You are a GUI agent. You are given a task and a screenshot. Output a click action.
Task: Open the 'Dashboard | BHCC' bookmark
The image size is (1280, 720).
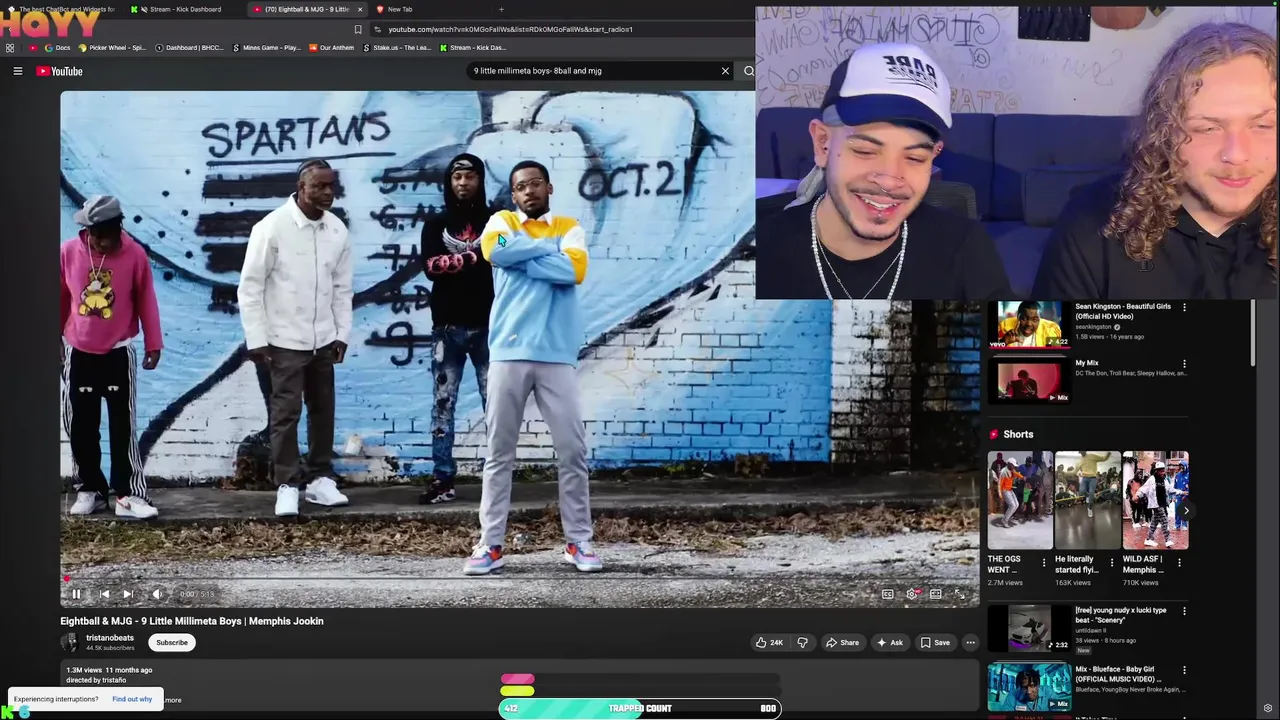[x=190, y=48]
